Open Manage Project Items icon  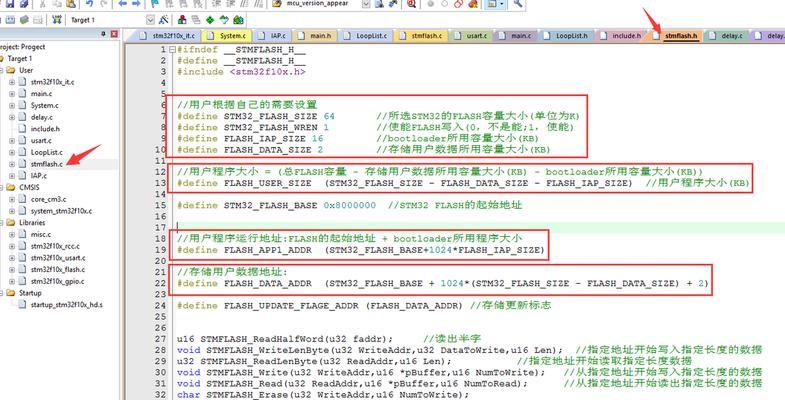click(182, 20)
